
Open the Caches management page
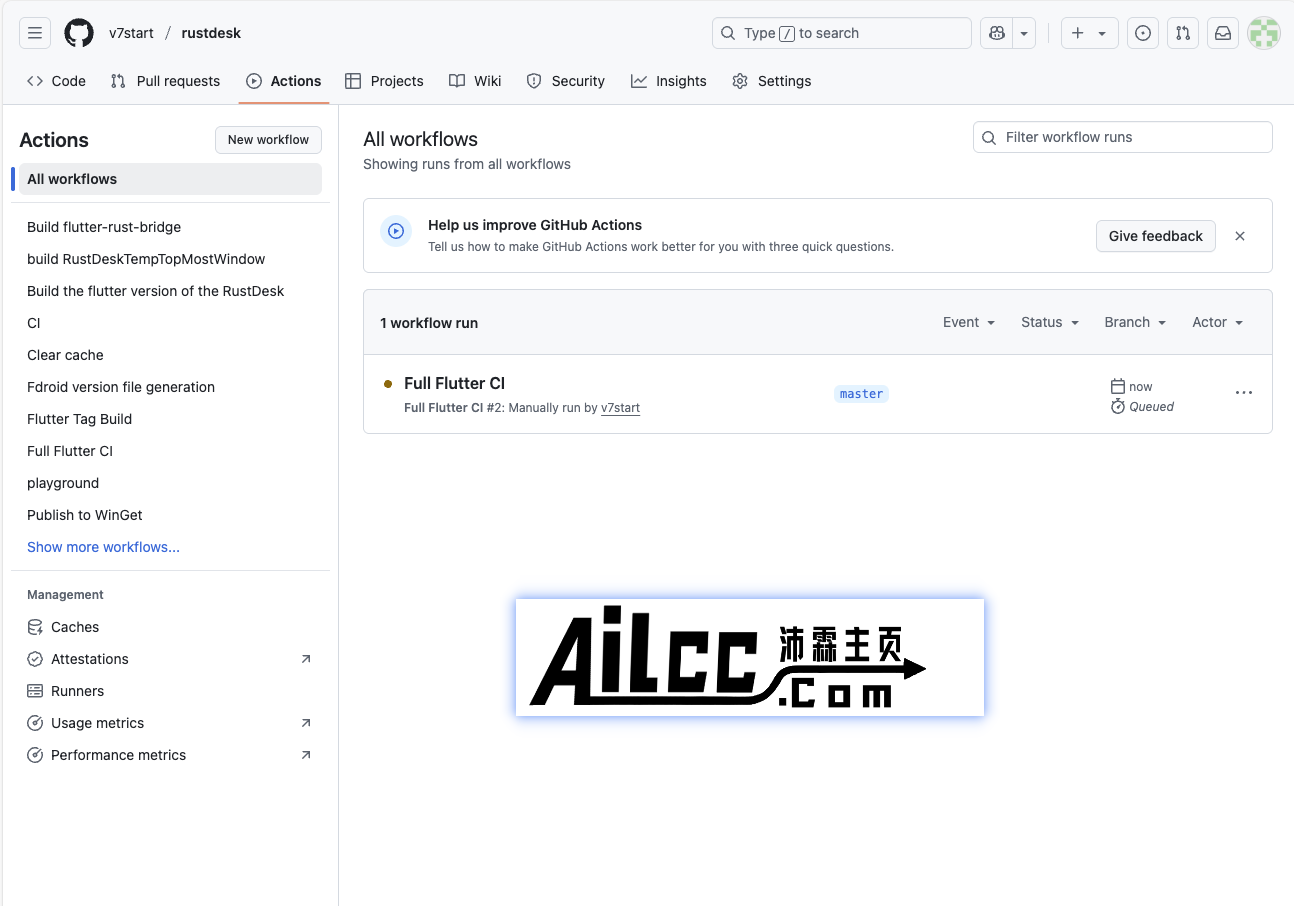pyautogui.click(x=75, y=627)
